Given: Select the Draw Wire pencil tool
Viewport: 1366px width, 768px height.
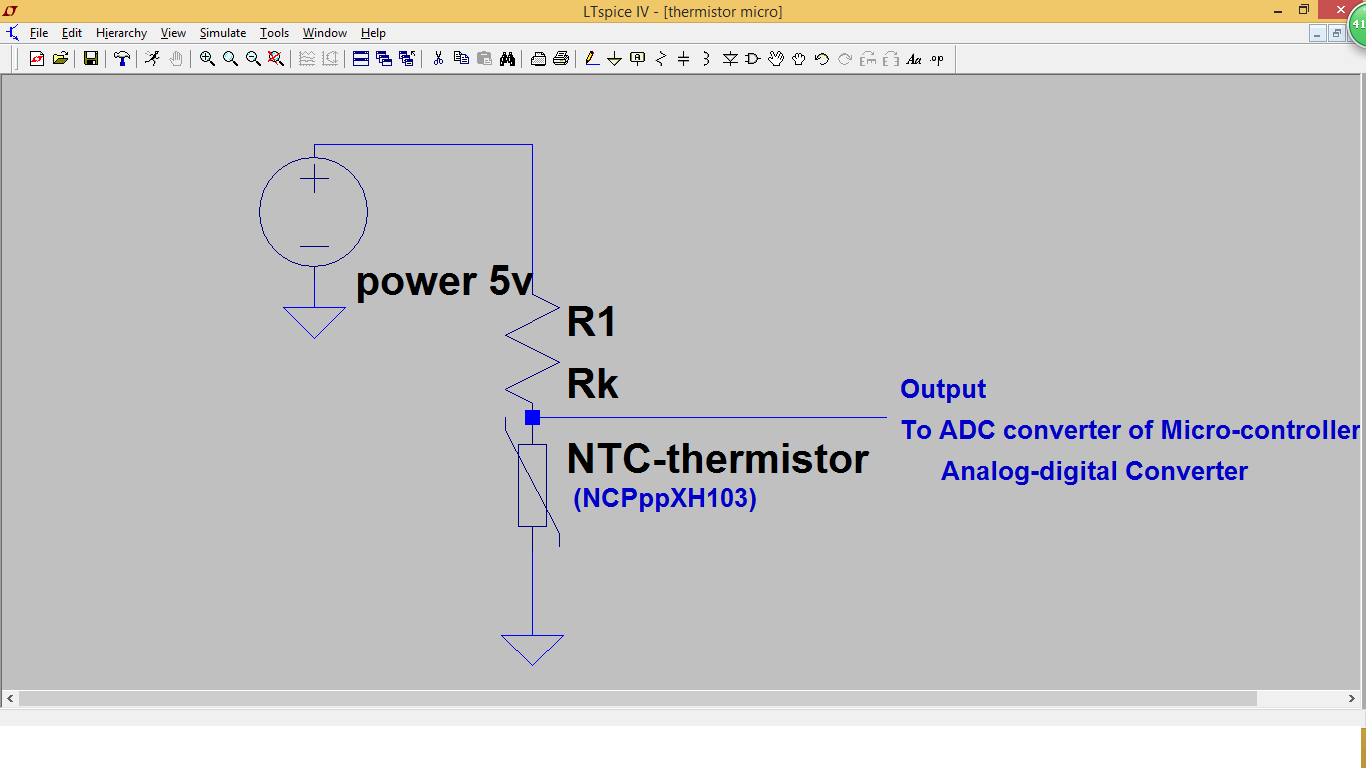Looking at the screenshot, I should 592,59.
